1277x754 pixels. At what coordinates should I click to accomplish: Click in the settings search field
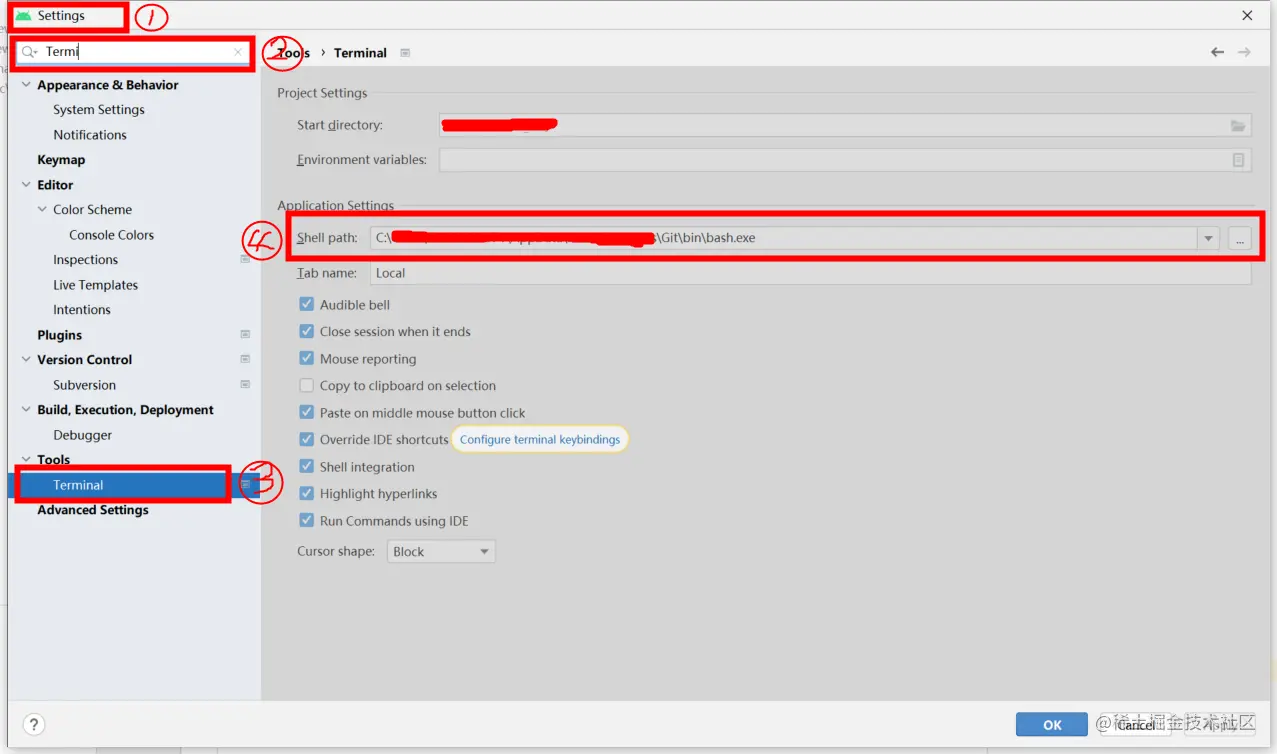(x=135, y=52)
